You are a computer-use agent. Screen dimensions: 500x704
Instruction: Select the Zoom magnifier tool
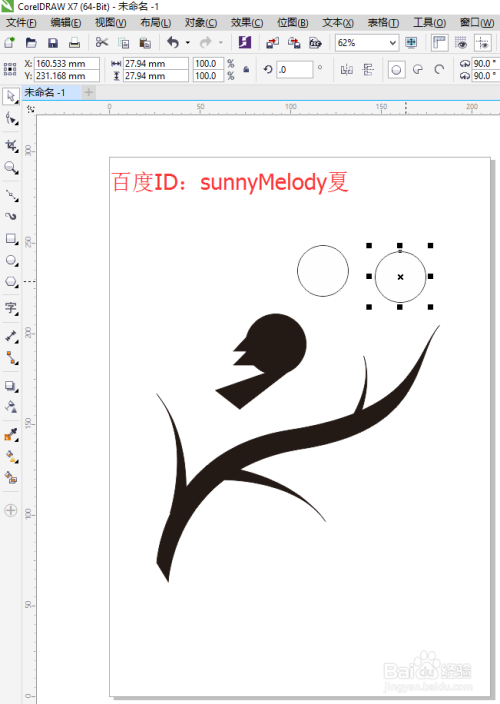11,168
